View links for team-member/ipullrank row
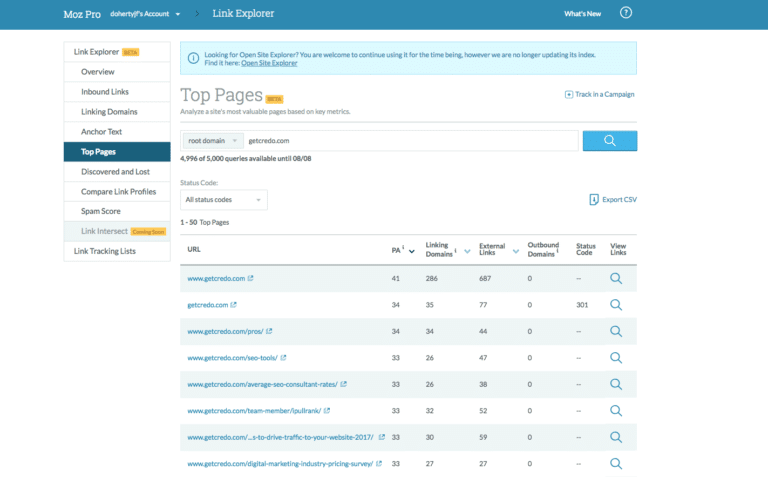768x477 pixels. click(x=616, y=410)
